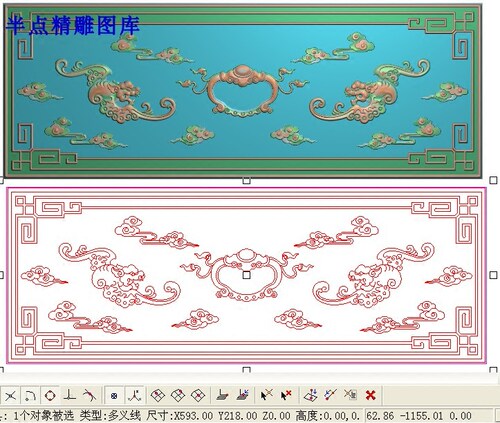500x423 pixels.
Task: Toggle the arc endpoint snap icon
Action: 30,396
